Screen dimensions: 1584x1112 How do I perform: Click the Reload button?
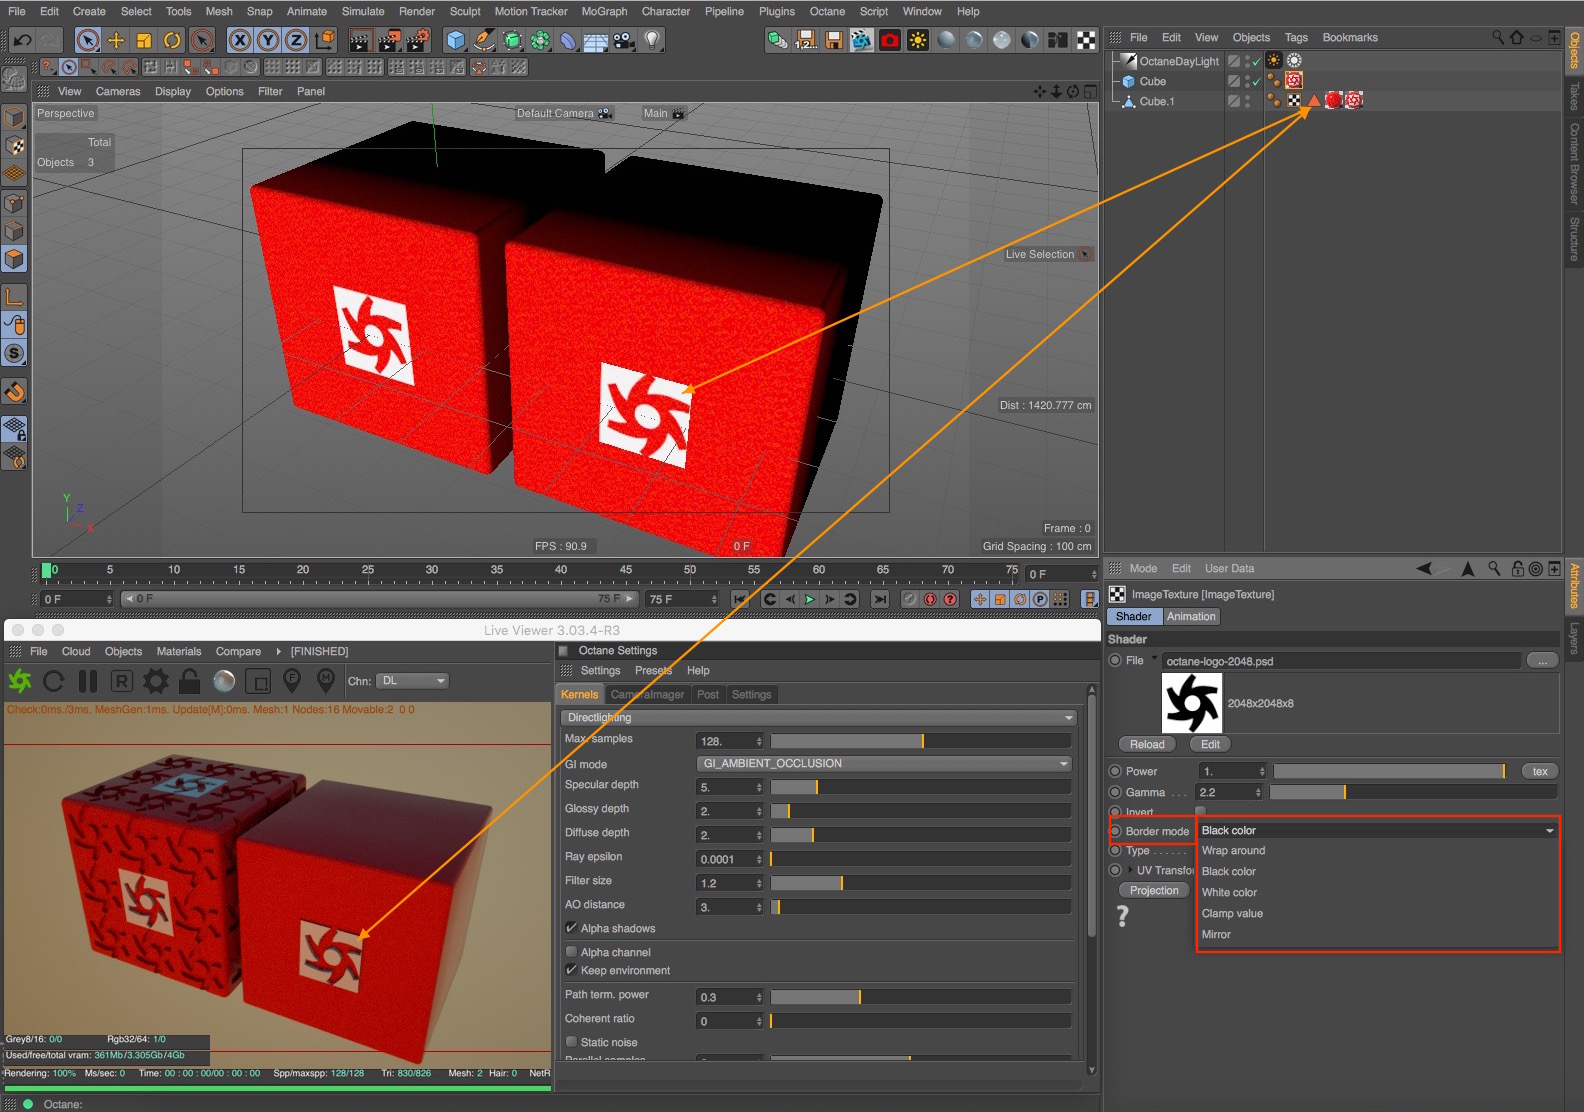[x=1147, y=744]
